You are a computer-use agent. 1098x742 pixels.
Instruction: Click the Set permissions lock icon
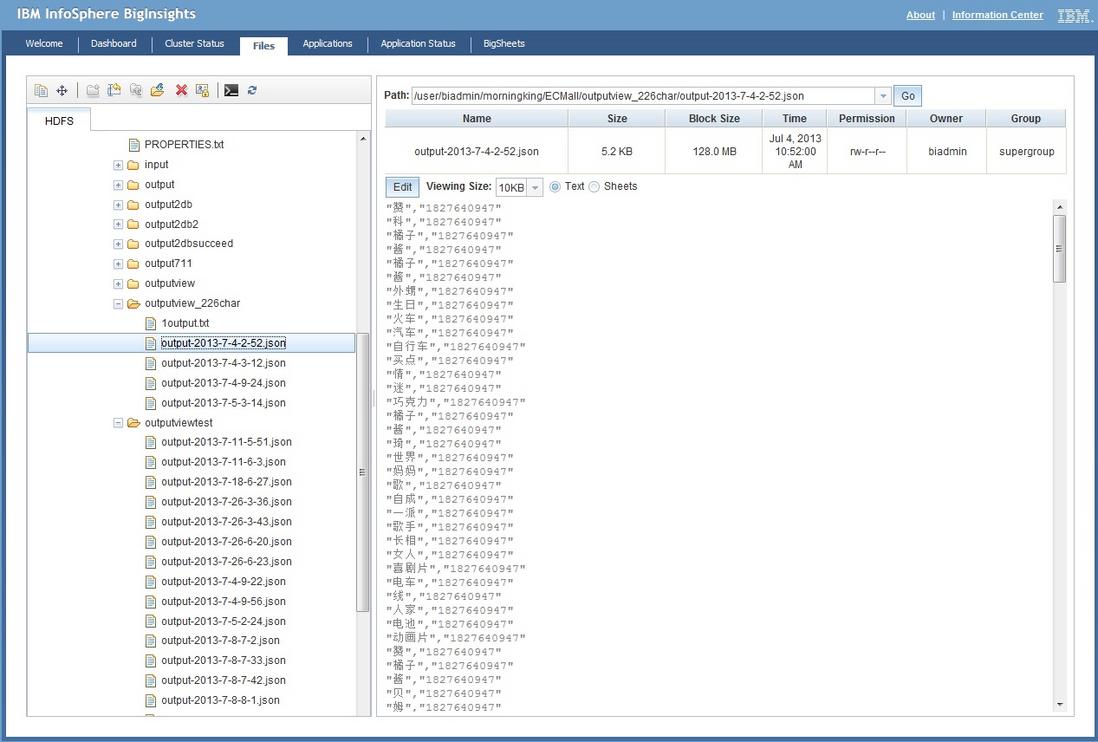pyautogui.click(x=202, y=90)
